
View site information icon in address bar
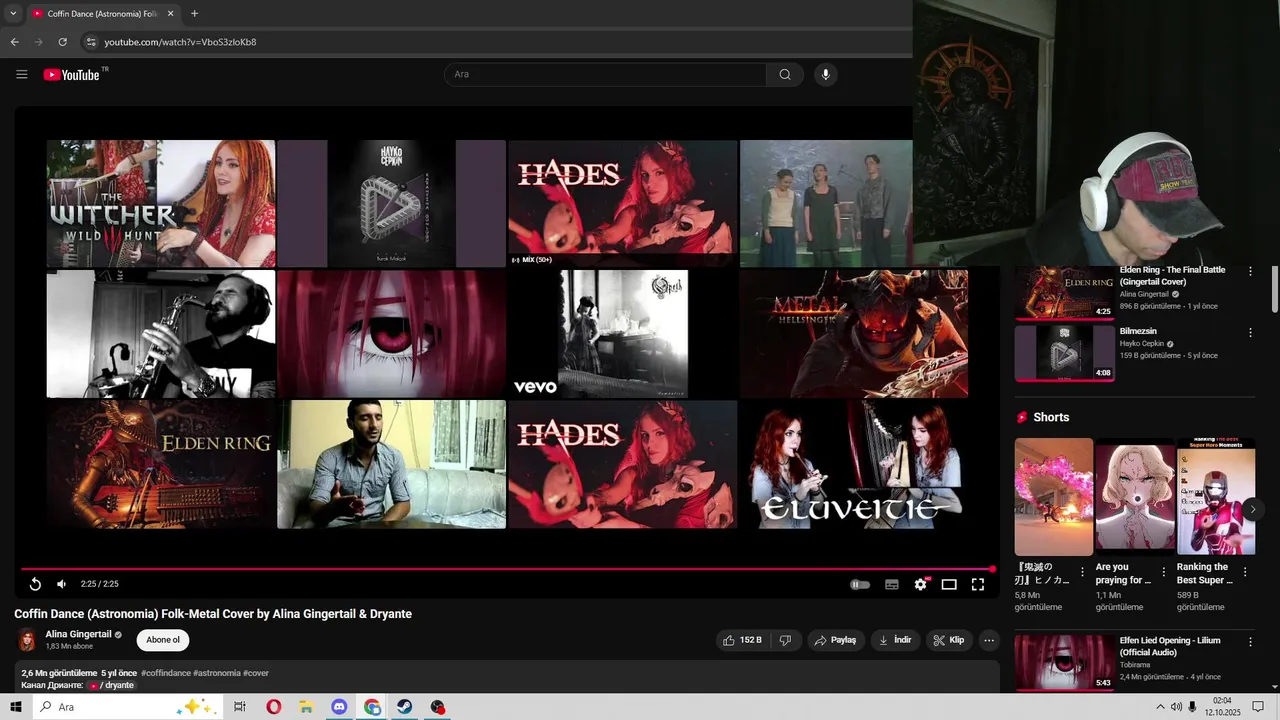90,42
